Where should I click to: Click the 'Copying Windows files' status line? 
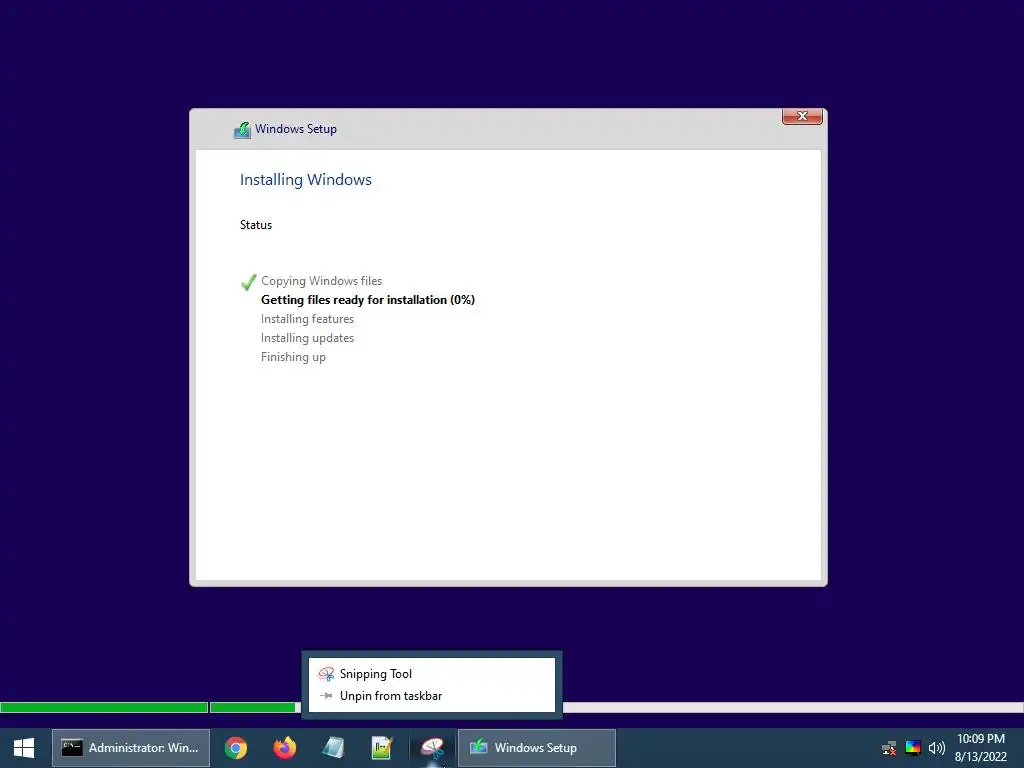click(x=321, y=281)
